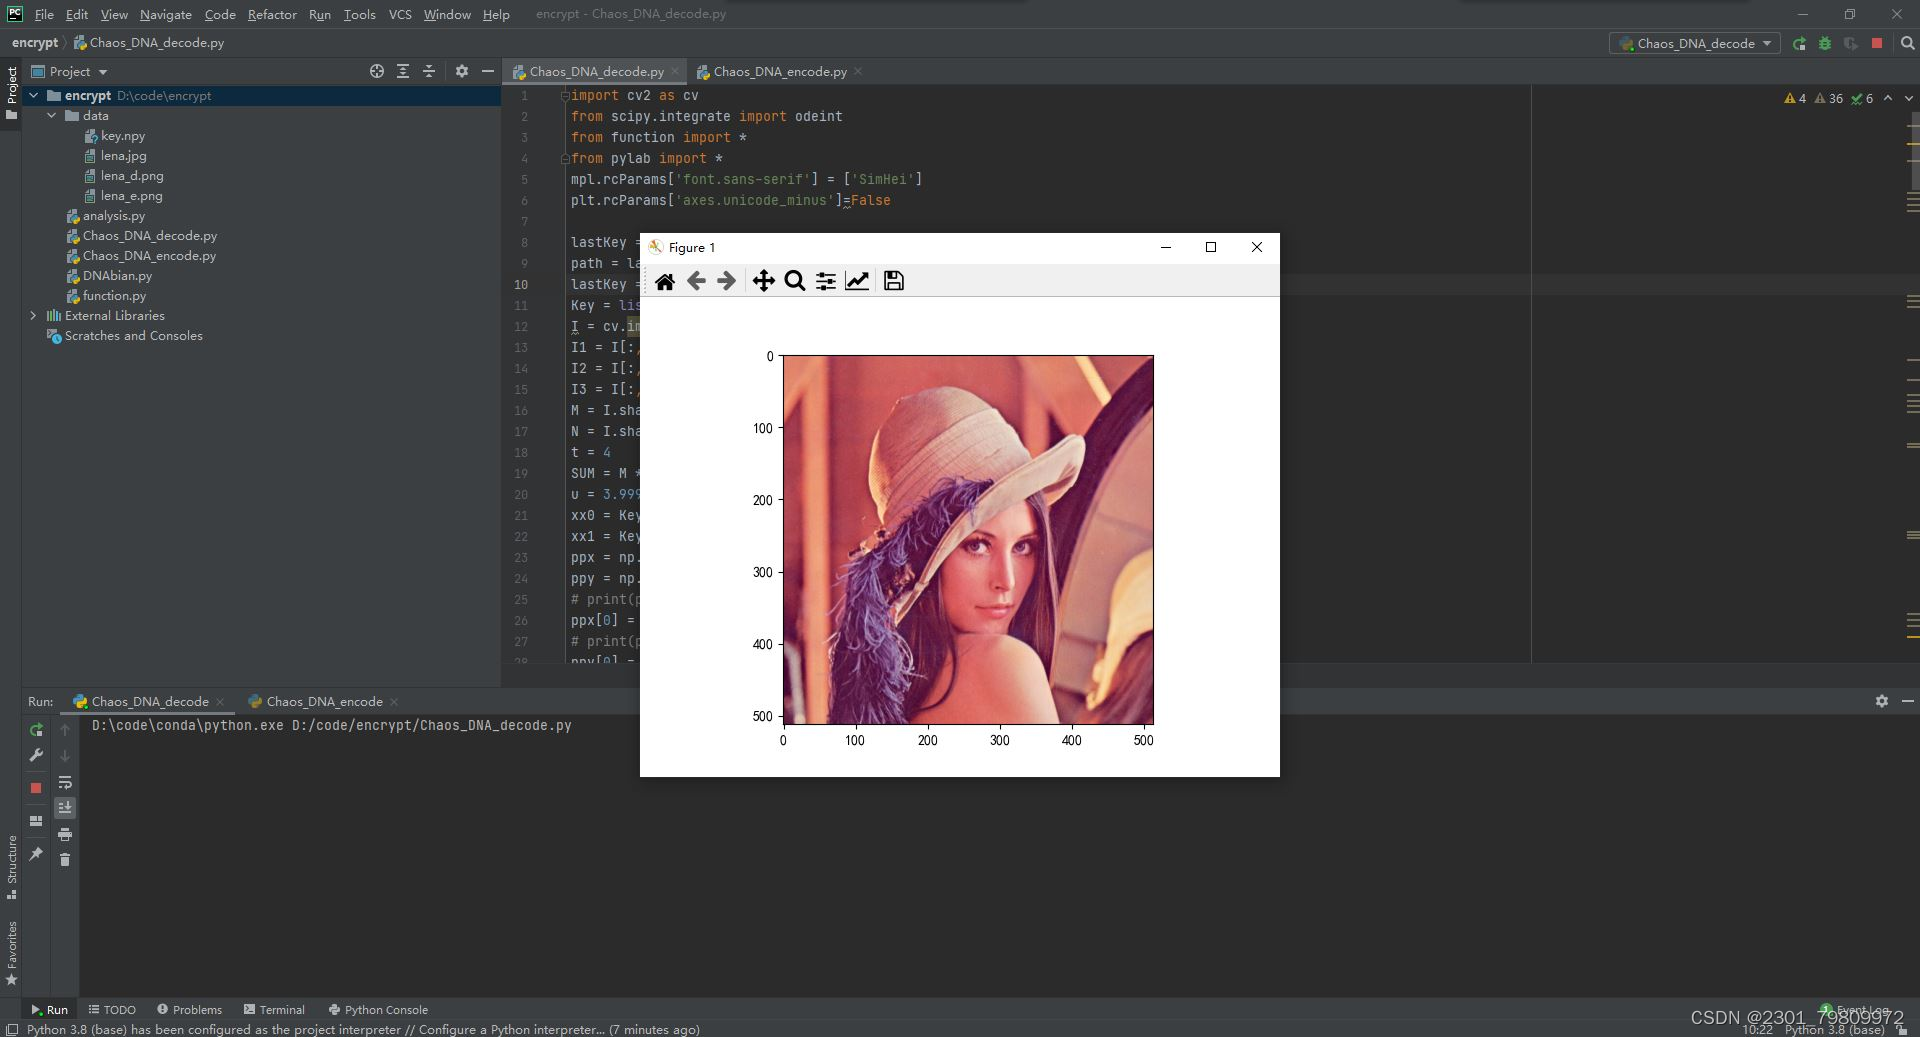1920x1037 pixels.
Task: Print the Run console output
Action: (x=65, y=834)
